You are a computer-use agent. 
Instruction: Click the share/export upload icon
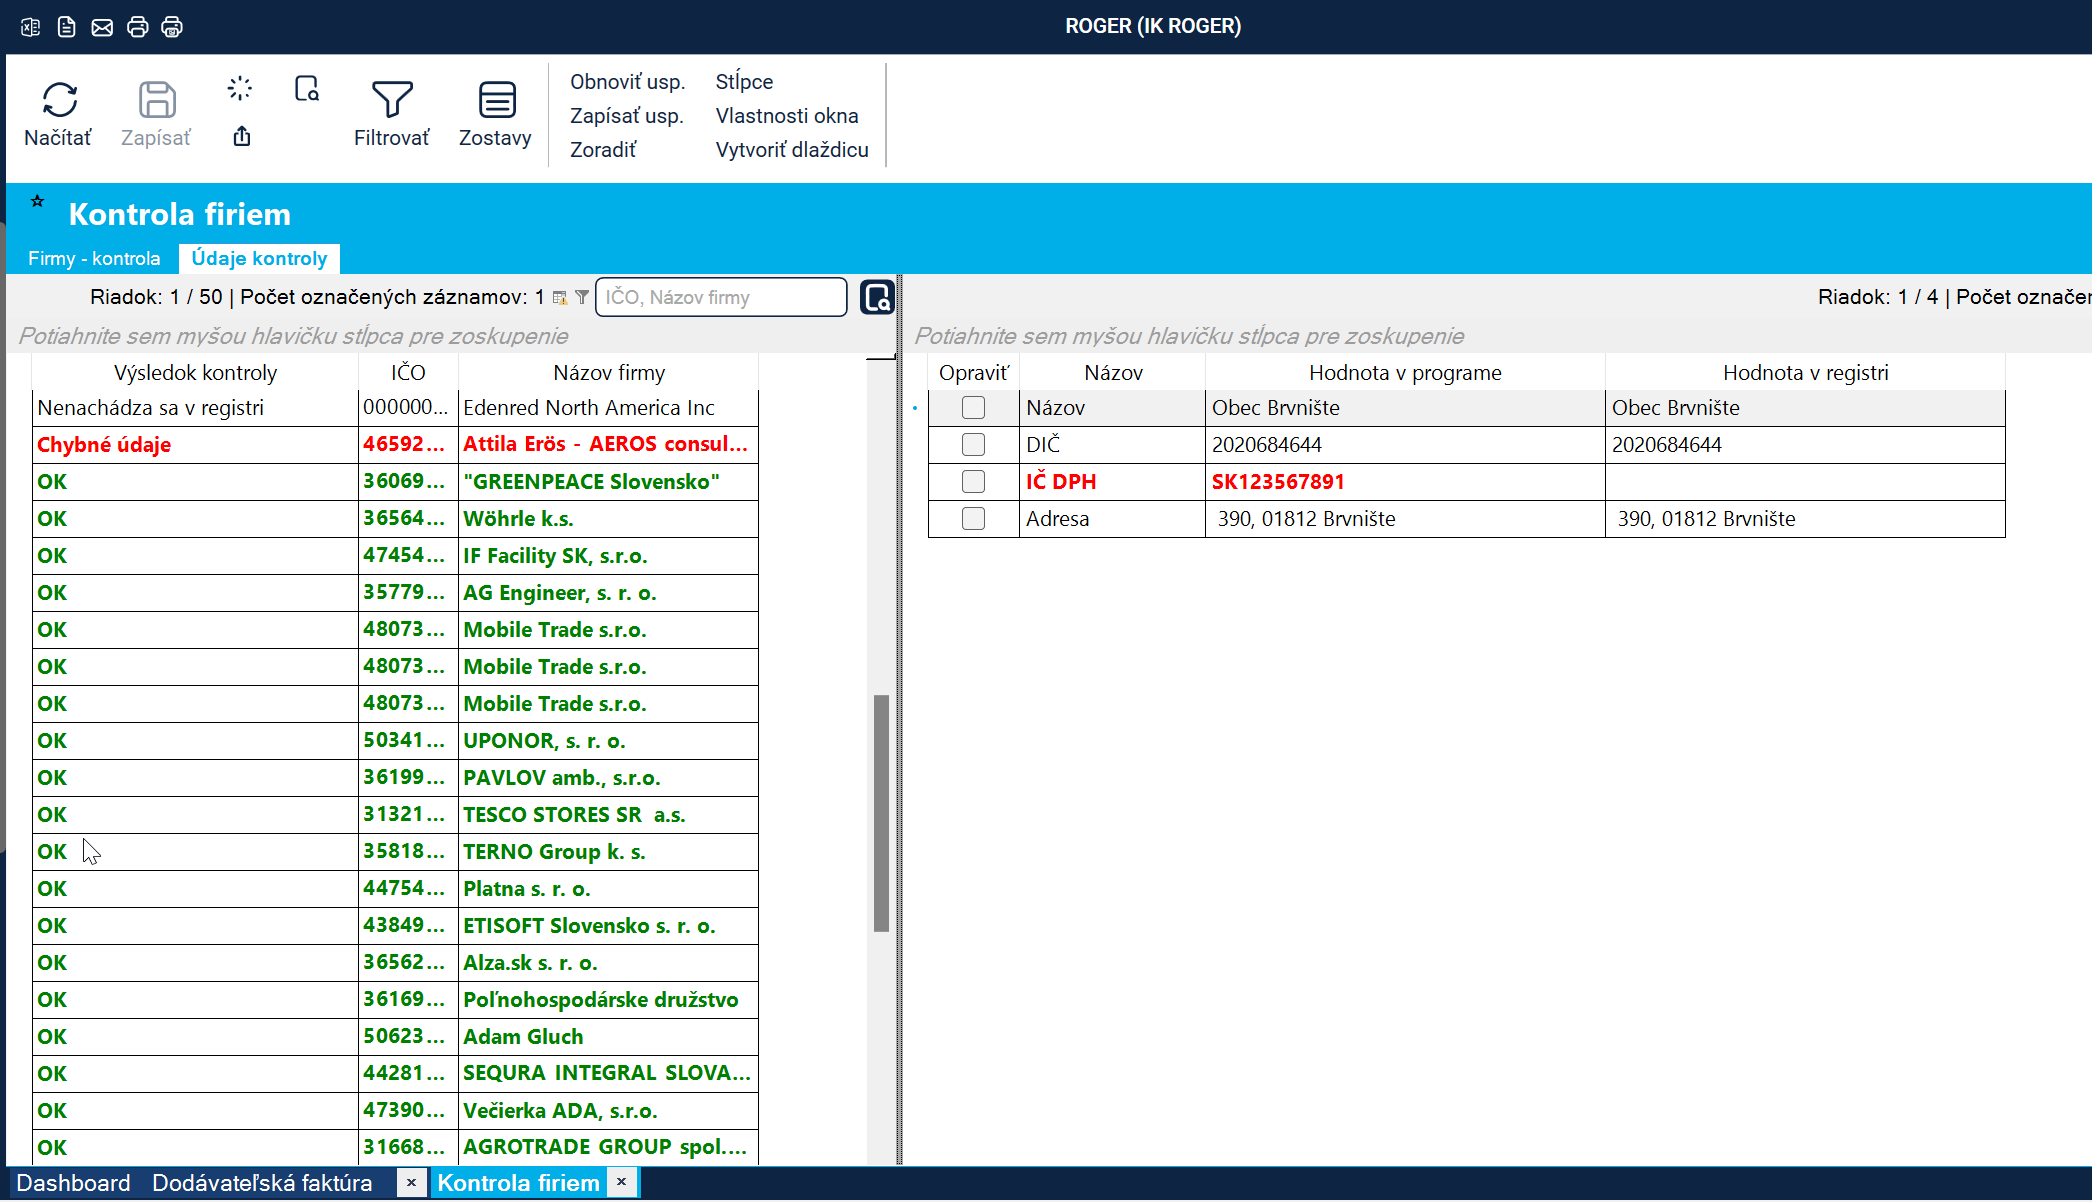pyautogui.click(x=242, y=137)
